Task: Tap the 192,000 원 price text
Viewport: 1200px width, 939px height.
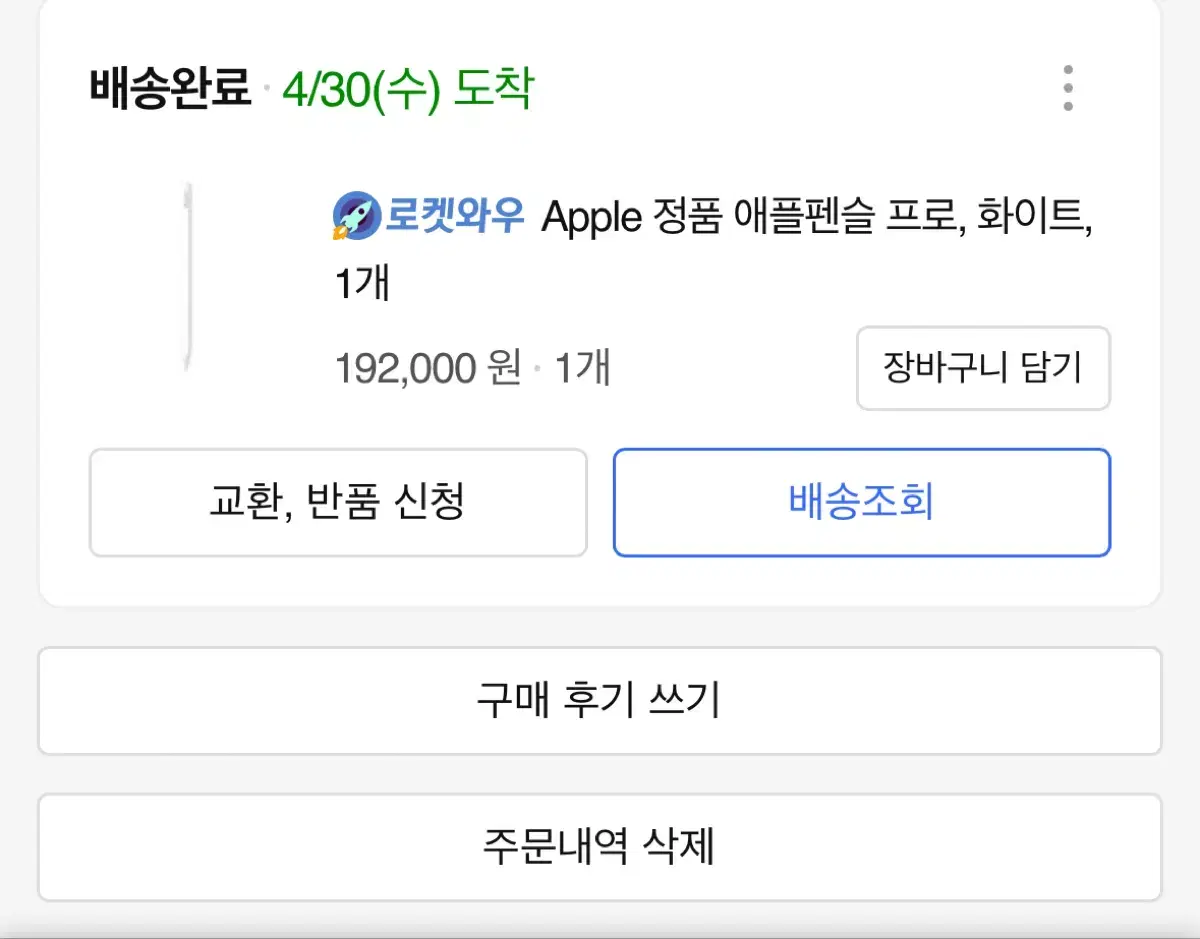Action: click(x=428, y=369)
